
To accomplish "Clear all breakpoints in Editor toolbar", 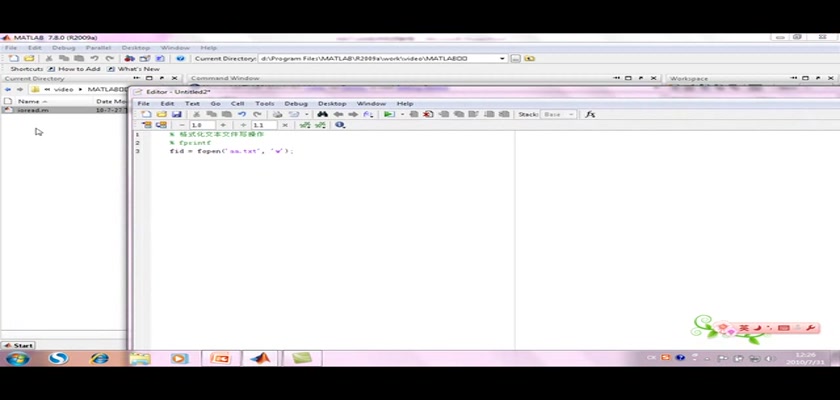I will [x=428, y=114].
